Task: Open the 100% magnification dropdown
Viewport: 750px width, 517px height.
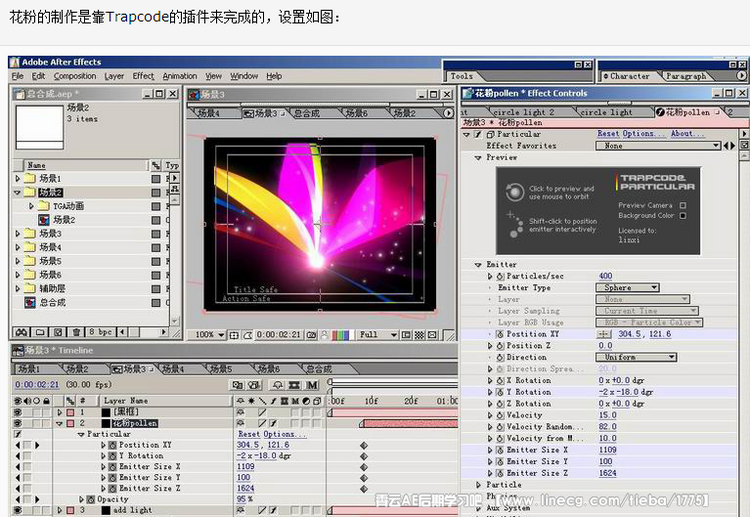Action: [x=210, y=335]
